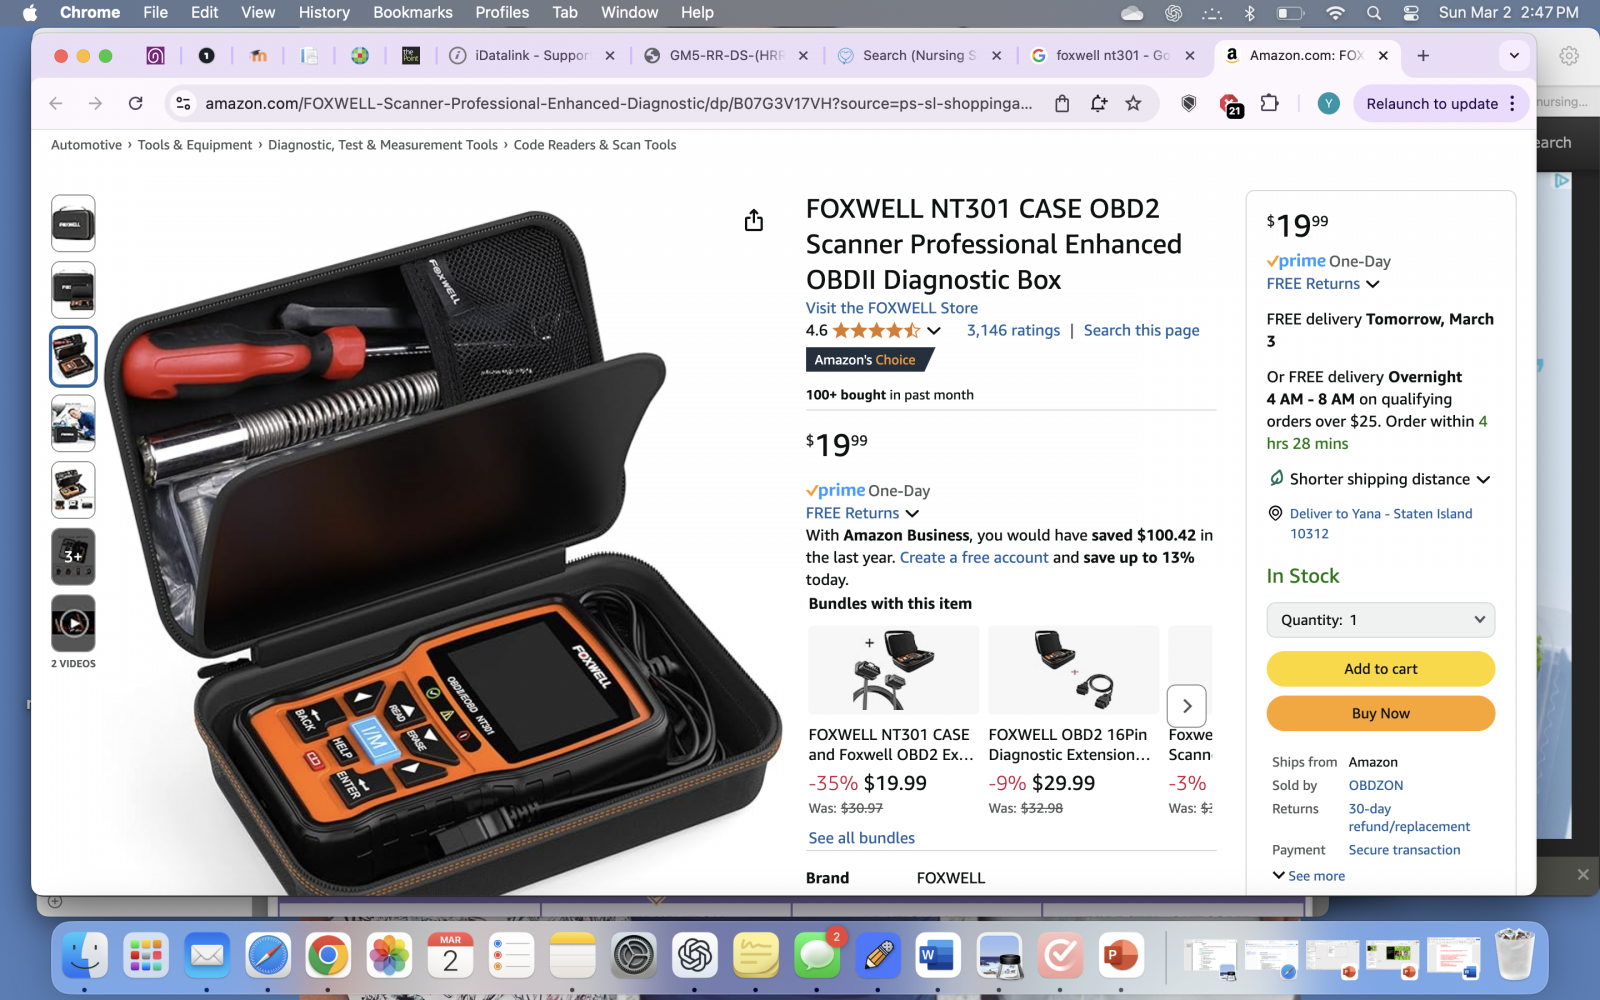Open the Bookmarks menu

click(x=413, y=12)
